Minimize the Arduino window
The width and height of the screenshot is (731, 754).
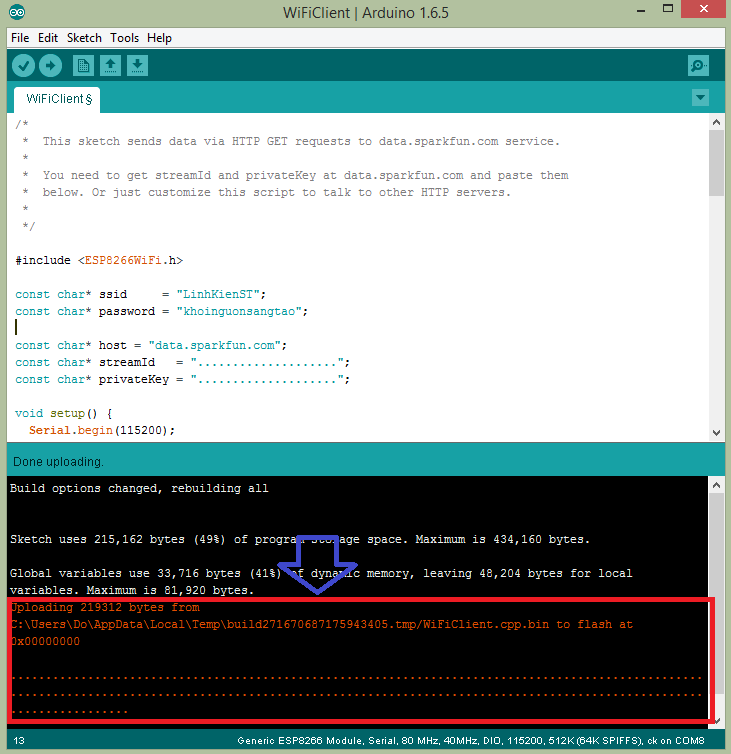641,9
